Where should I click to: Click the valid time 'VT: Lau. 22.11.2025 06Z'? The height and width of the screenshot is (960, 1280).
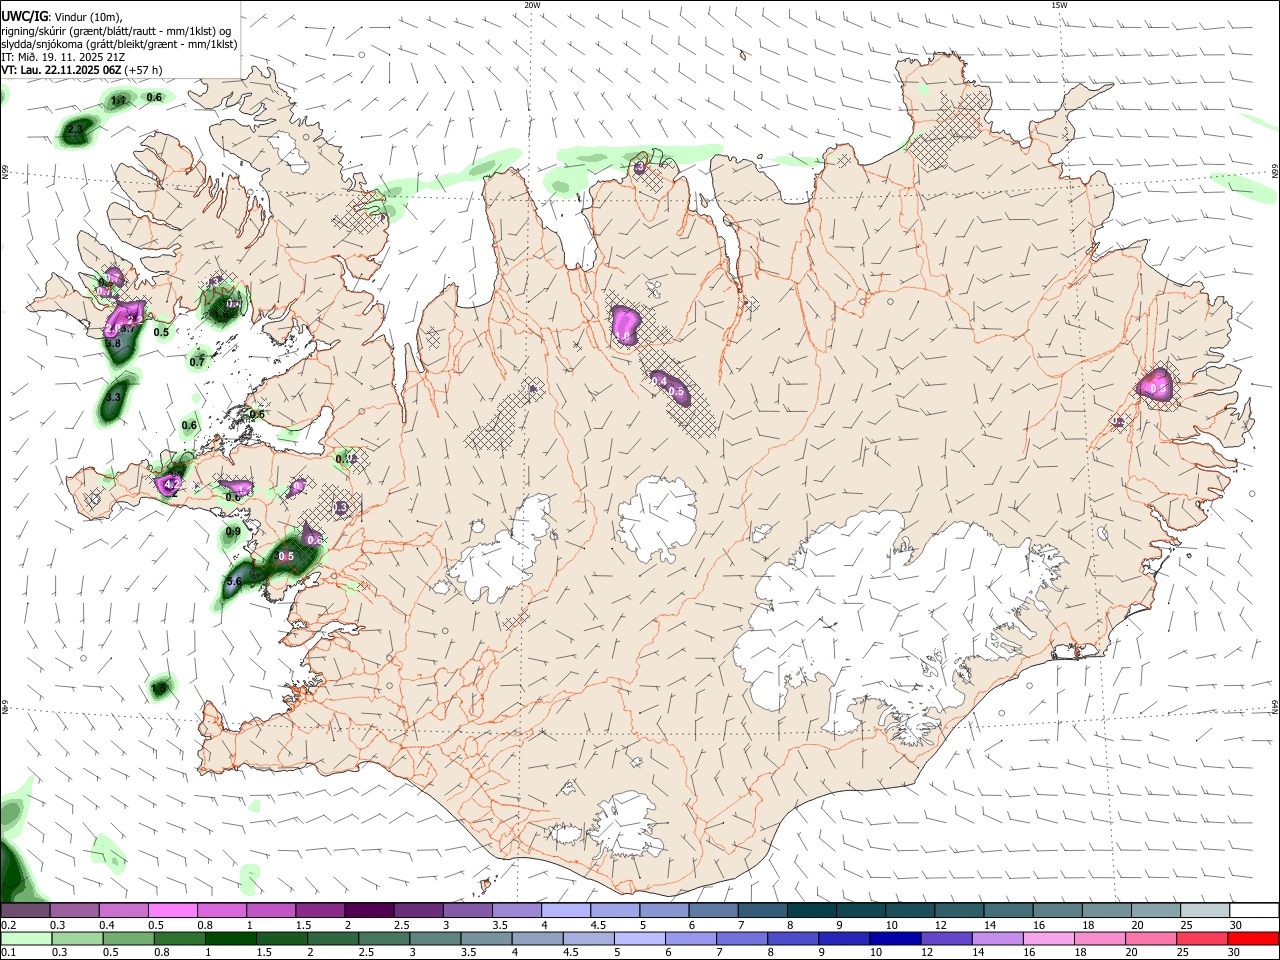(x=61, y=70)
